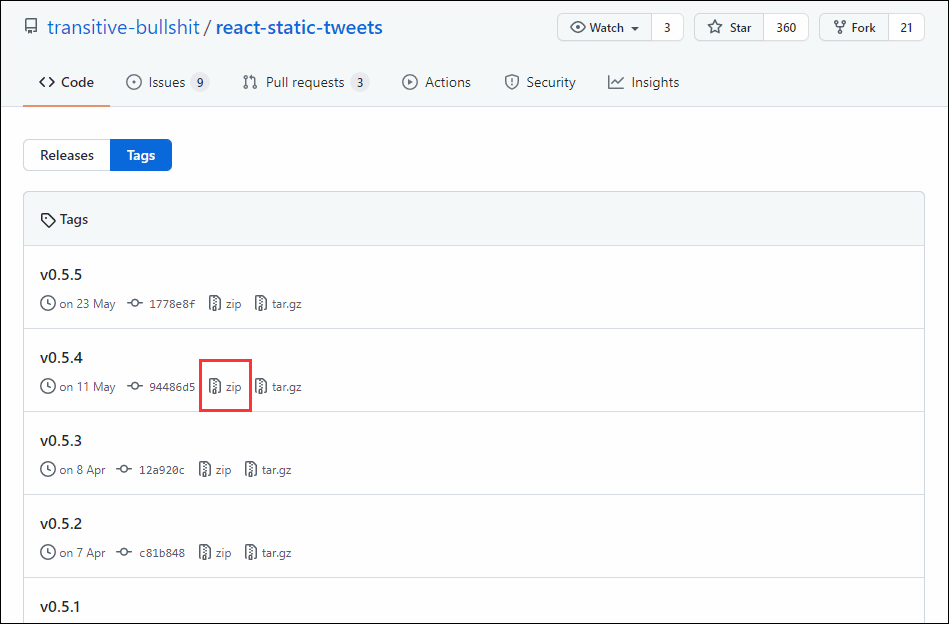Viewport: 949px width, 624px height.
Task: Download the tar.gz for v0.5.5
Action: coord(278,304)
